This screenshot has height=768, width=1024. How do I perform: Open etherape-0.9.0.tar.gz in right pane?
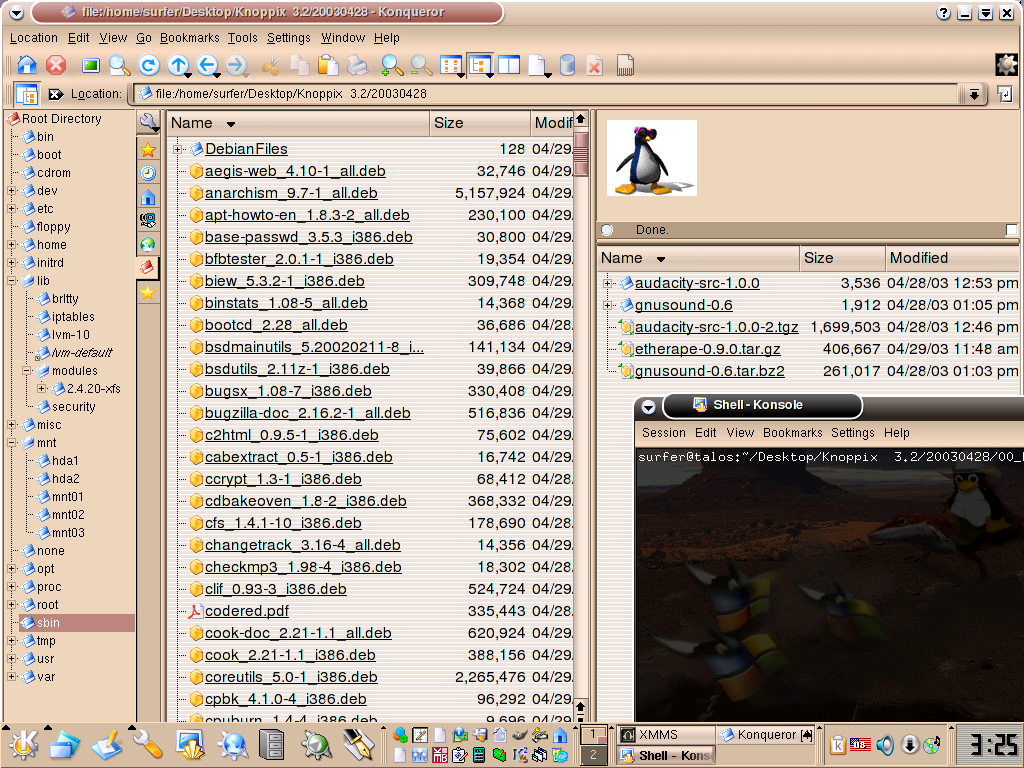point(707,349)
